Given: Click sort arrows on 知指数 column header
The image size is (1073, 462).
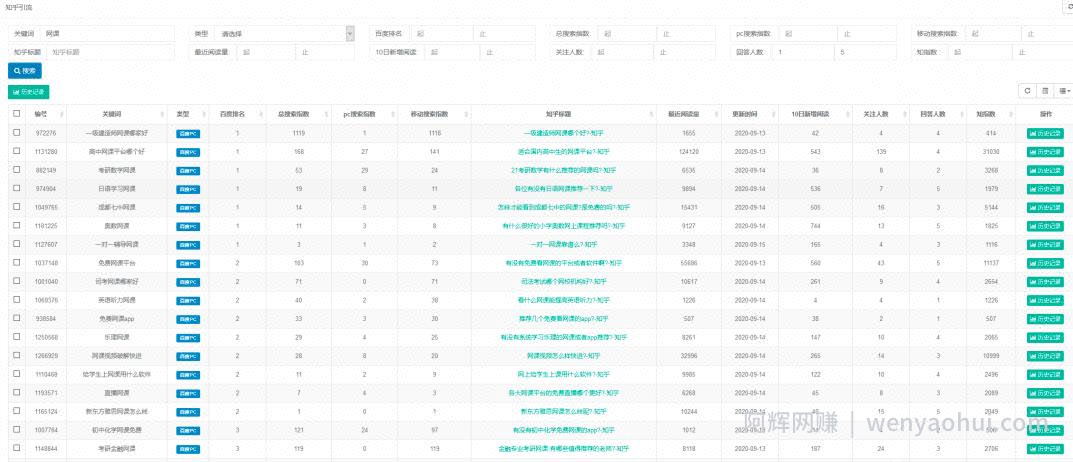Looking at the screenshot, I should point(1010,114).
